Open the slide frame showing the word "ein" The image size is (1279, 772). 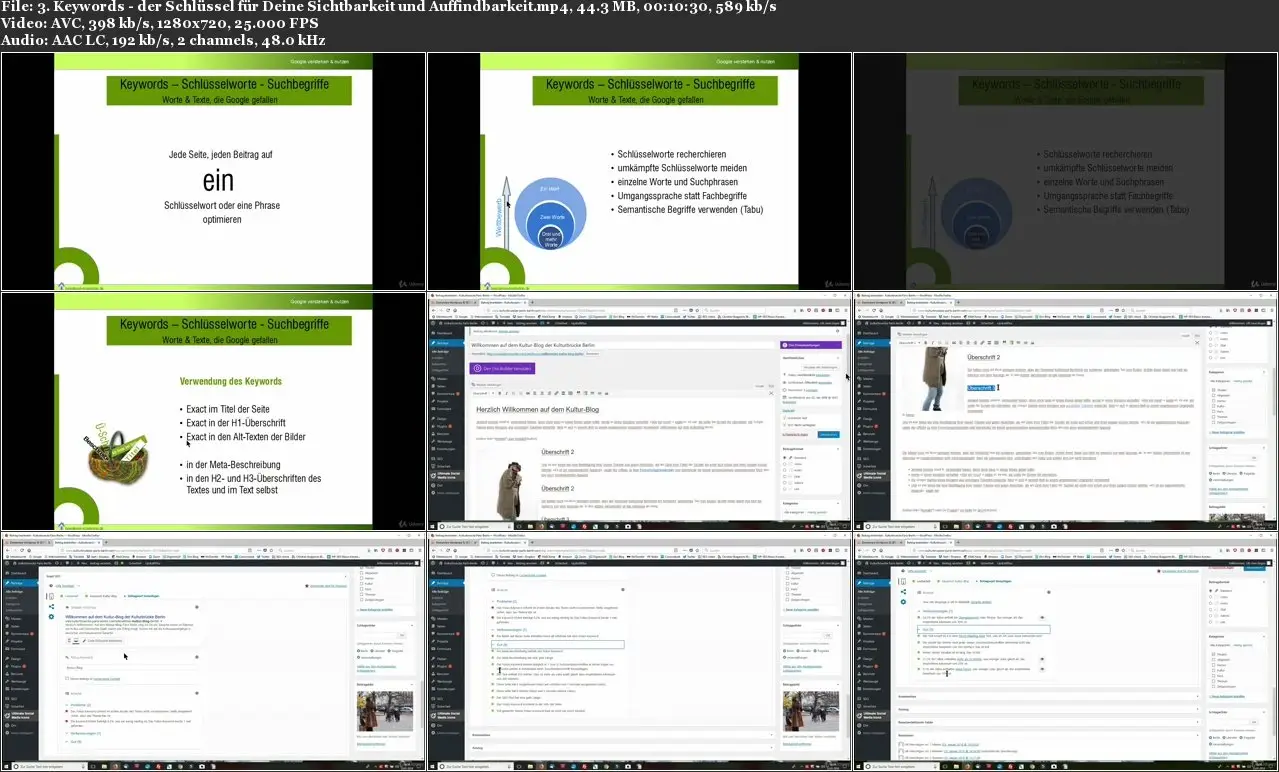pos(213,171)
